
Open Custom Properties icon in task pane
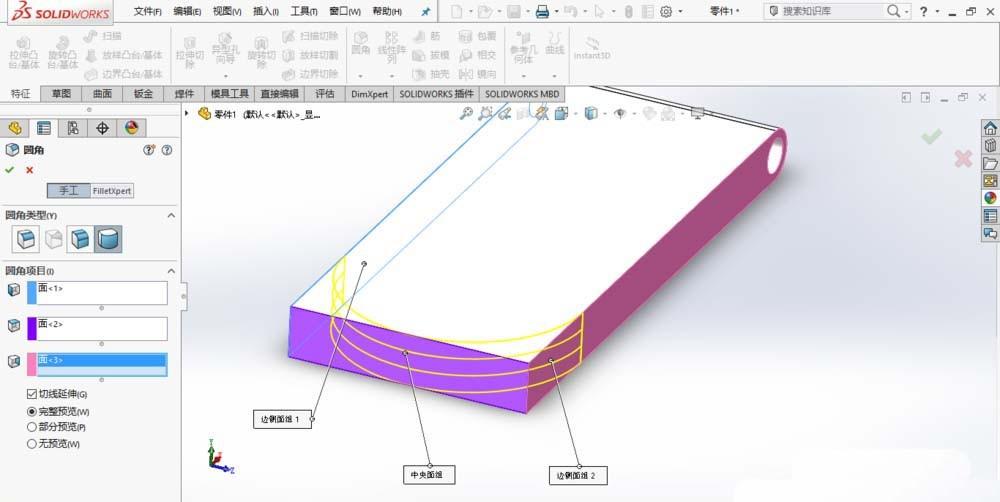tap(990, 216)
